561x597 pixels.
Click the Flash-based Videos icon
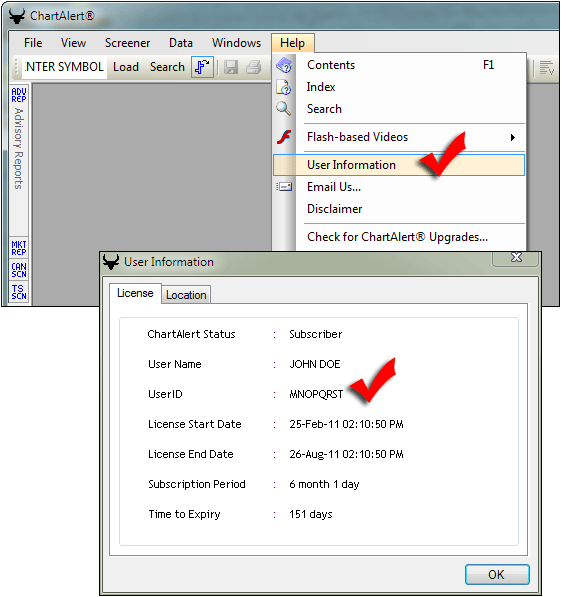284,137
